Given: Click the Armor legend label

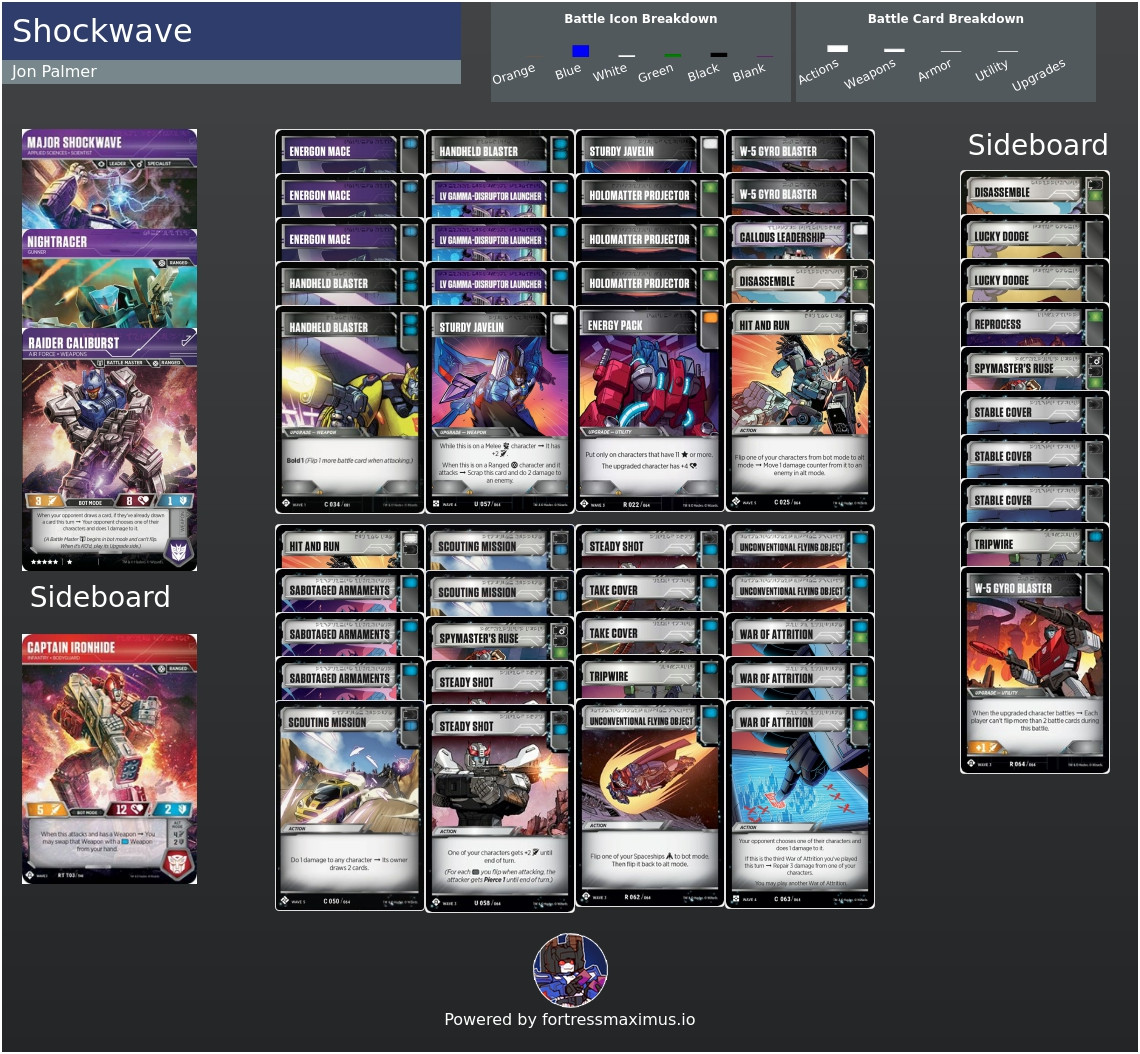Looking at the screenshot, I should coord(934,71).
